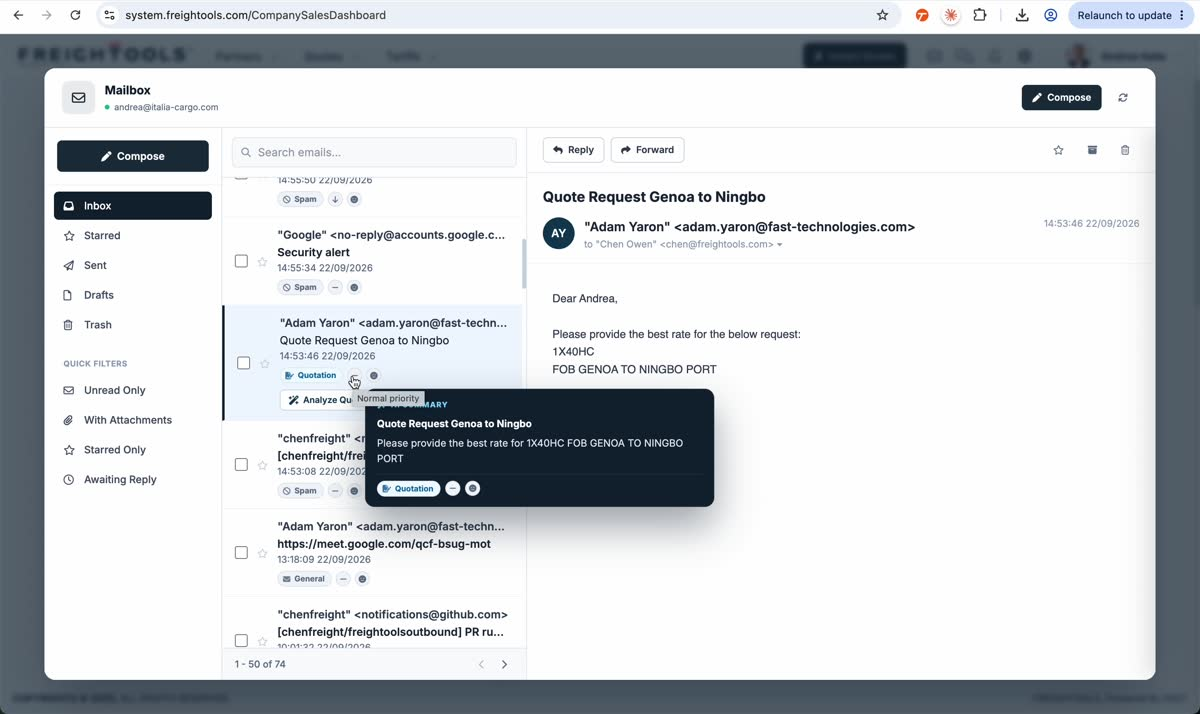This screenshot has height=714, width=1200.
Task: Star the Google Security alert email
Action: pos(262,262)
